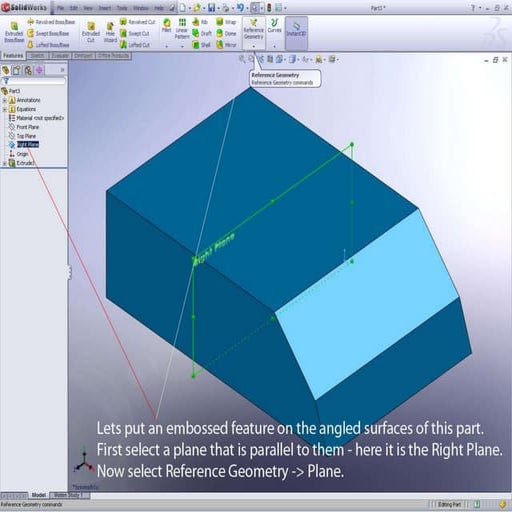Open the FeatureManager design tree tab
This screenshot has height=512, width=512.
point(6,70)
